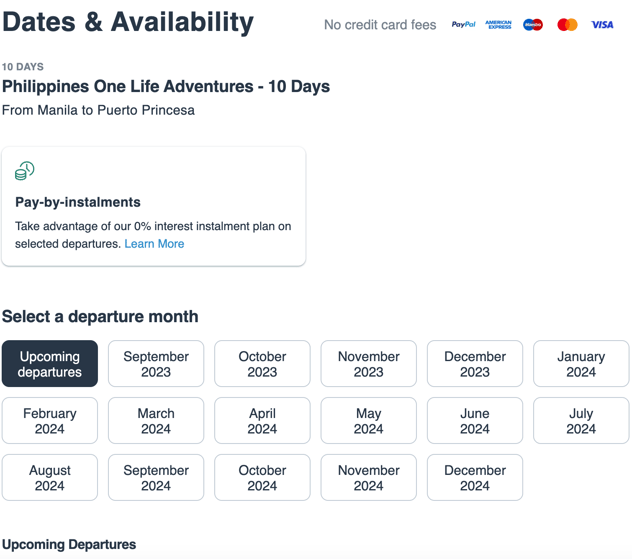Choose September 2024 departure month

click(156, 478)
